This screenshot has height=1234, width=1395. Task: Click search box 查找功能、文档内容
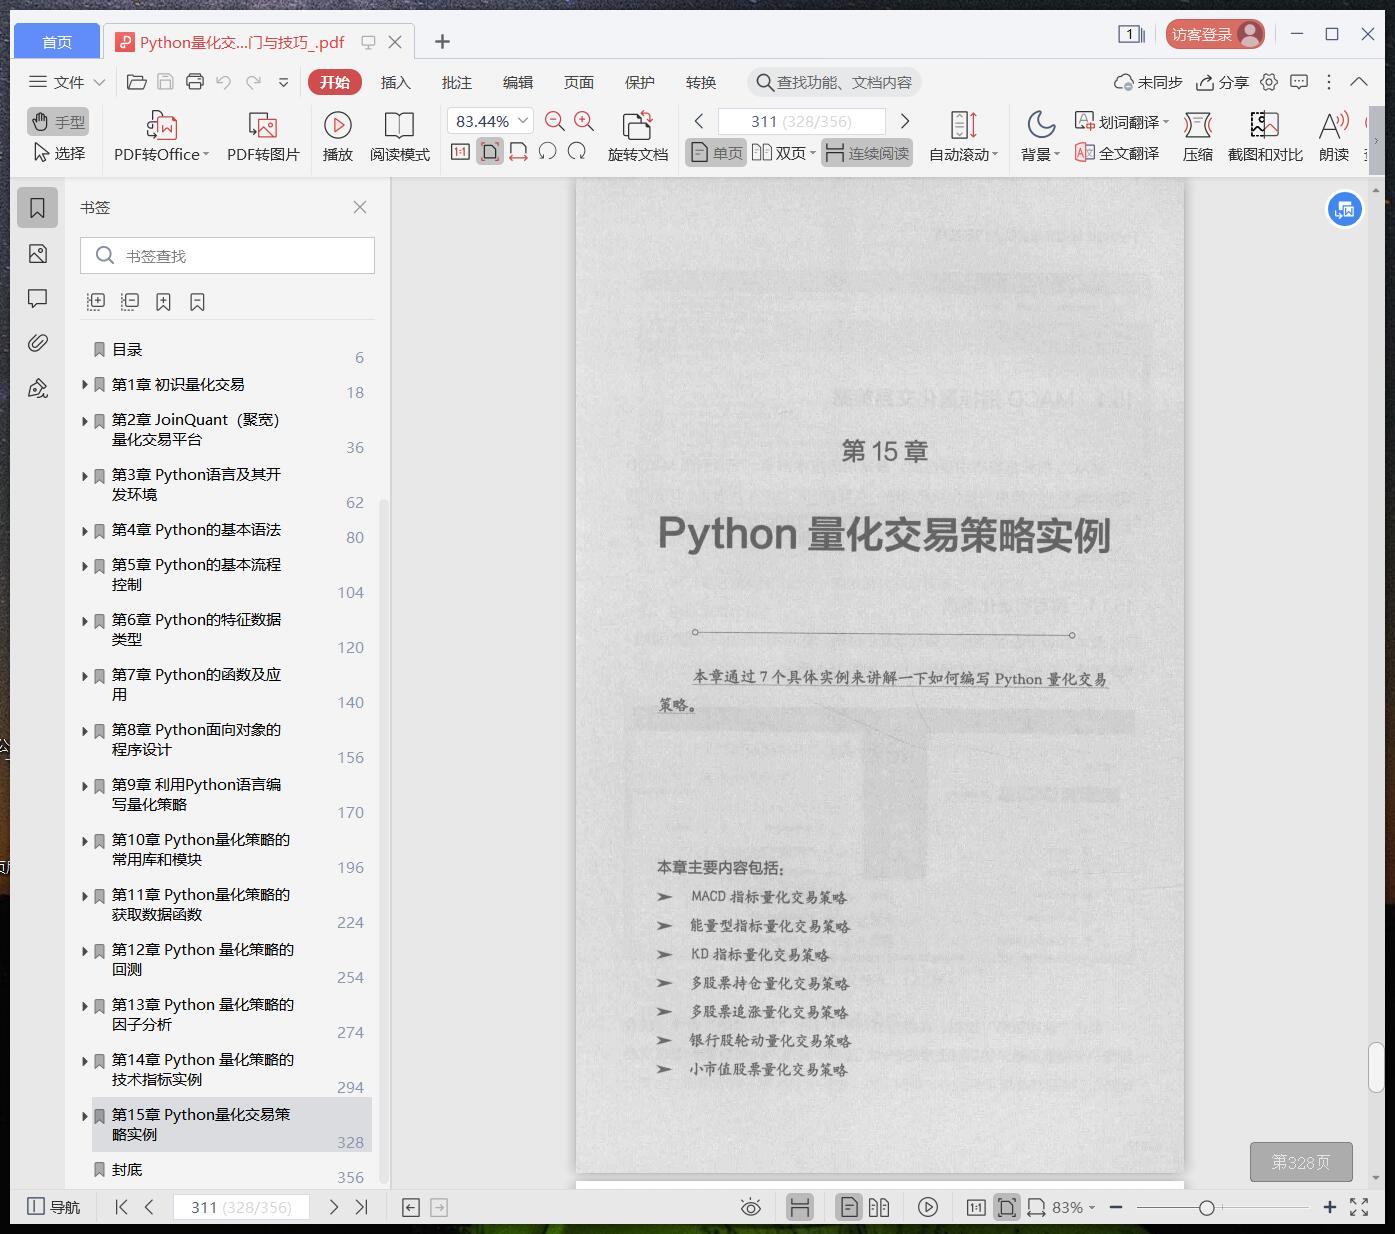[x=834, y=82]
